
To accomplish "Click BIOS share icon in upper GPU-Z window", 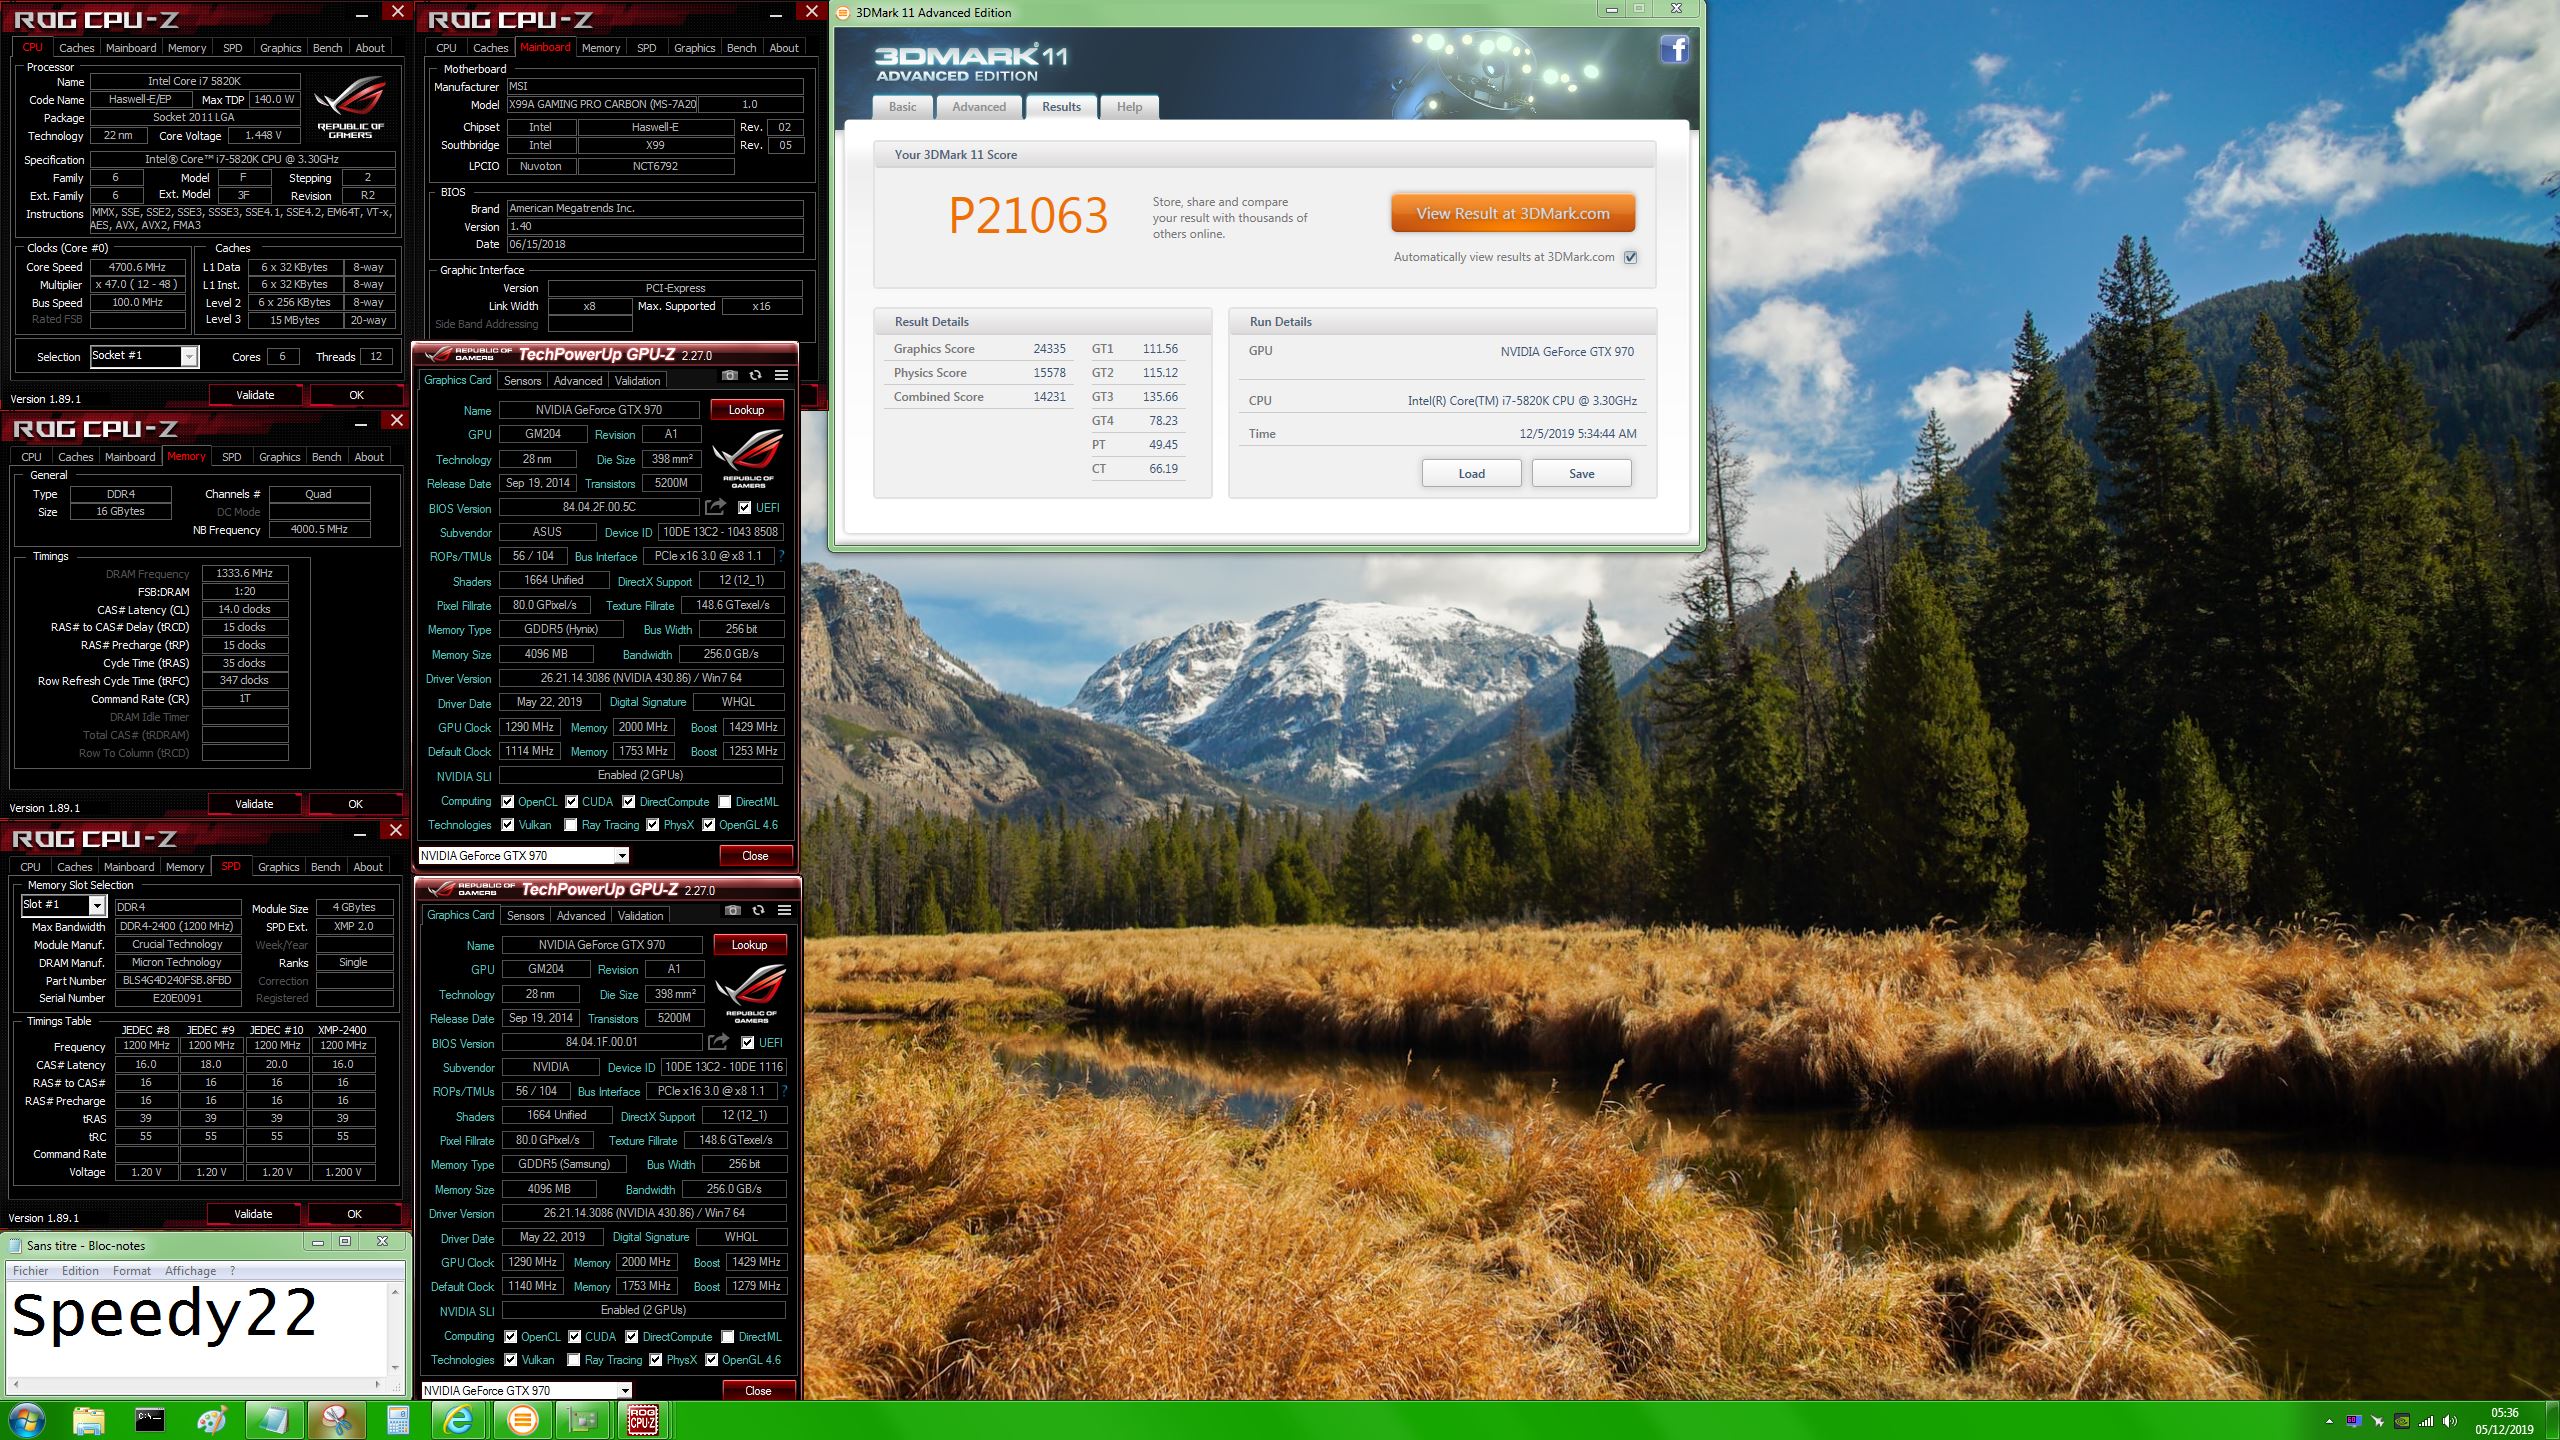I will (715, 507).
